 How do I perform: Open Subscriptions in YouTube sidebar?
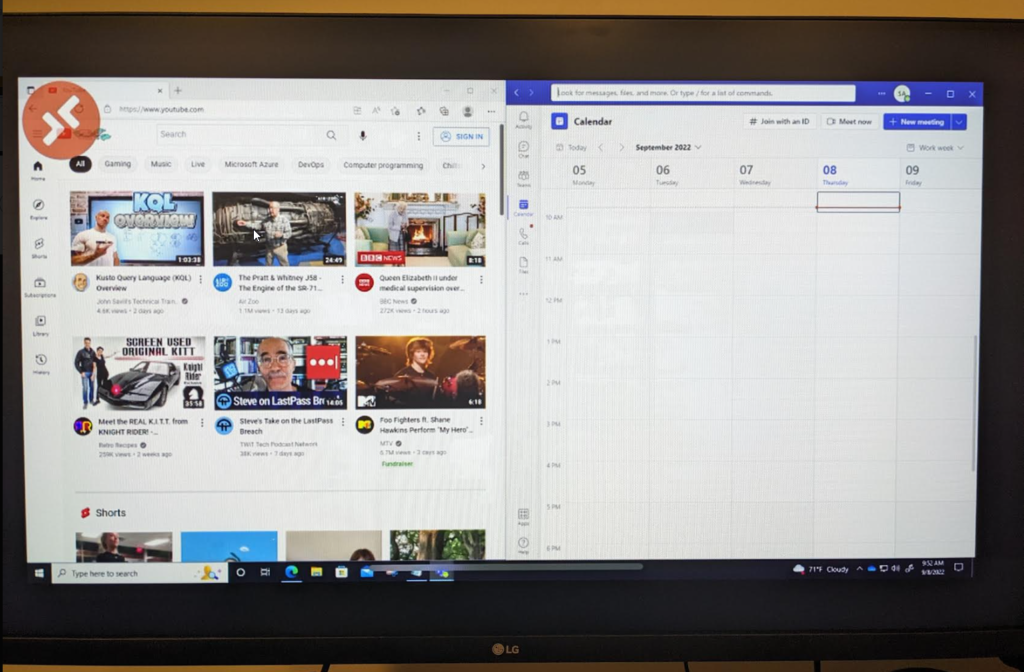(39, 286)
